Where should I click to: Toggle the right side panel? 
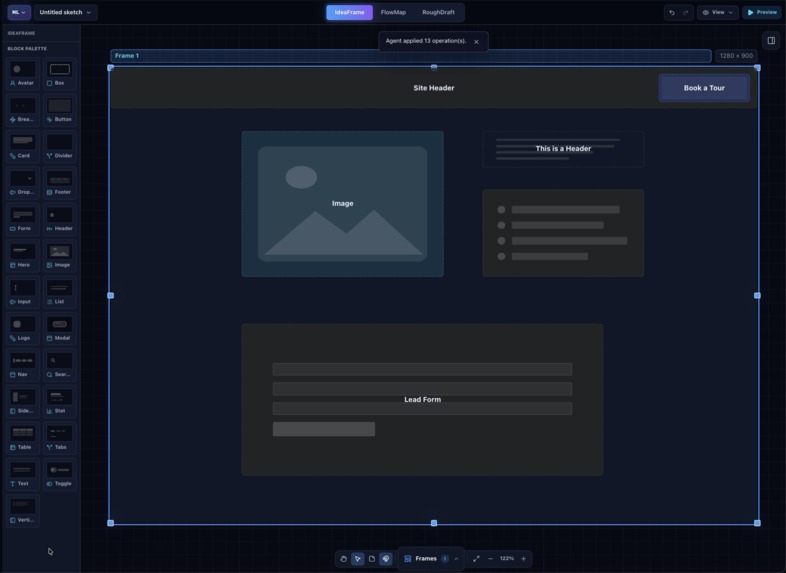pyautogui.click(x=771, y=41)
